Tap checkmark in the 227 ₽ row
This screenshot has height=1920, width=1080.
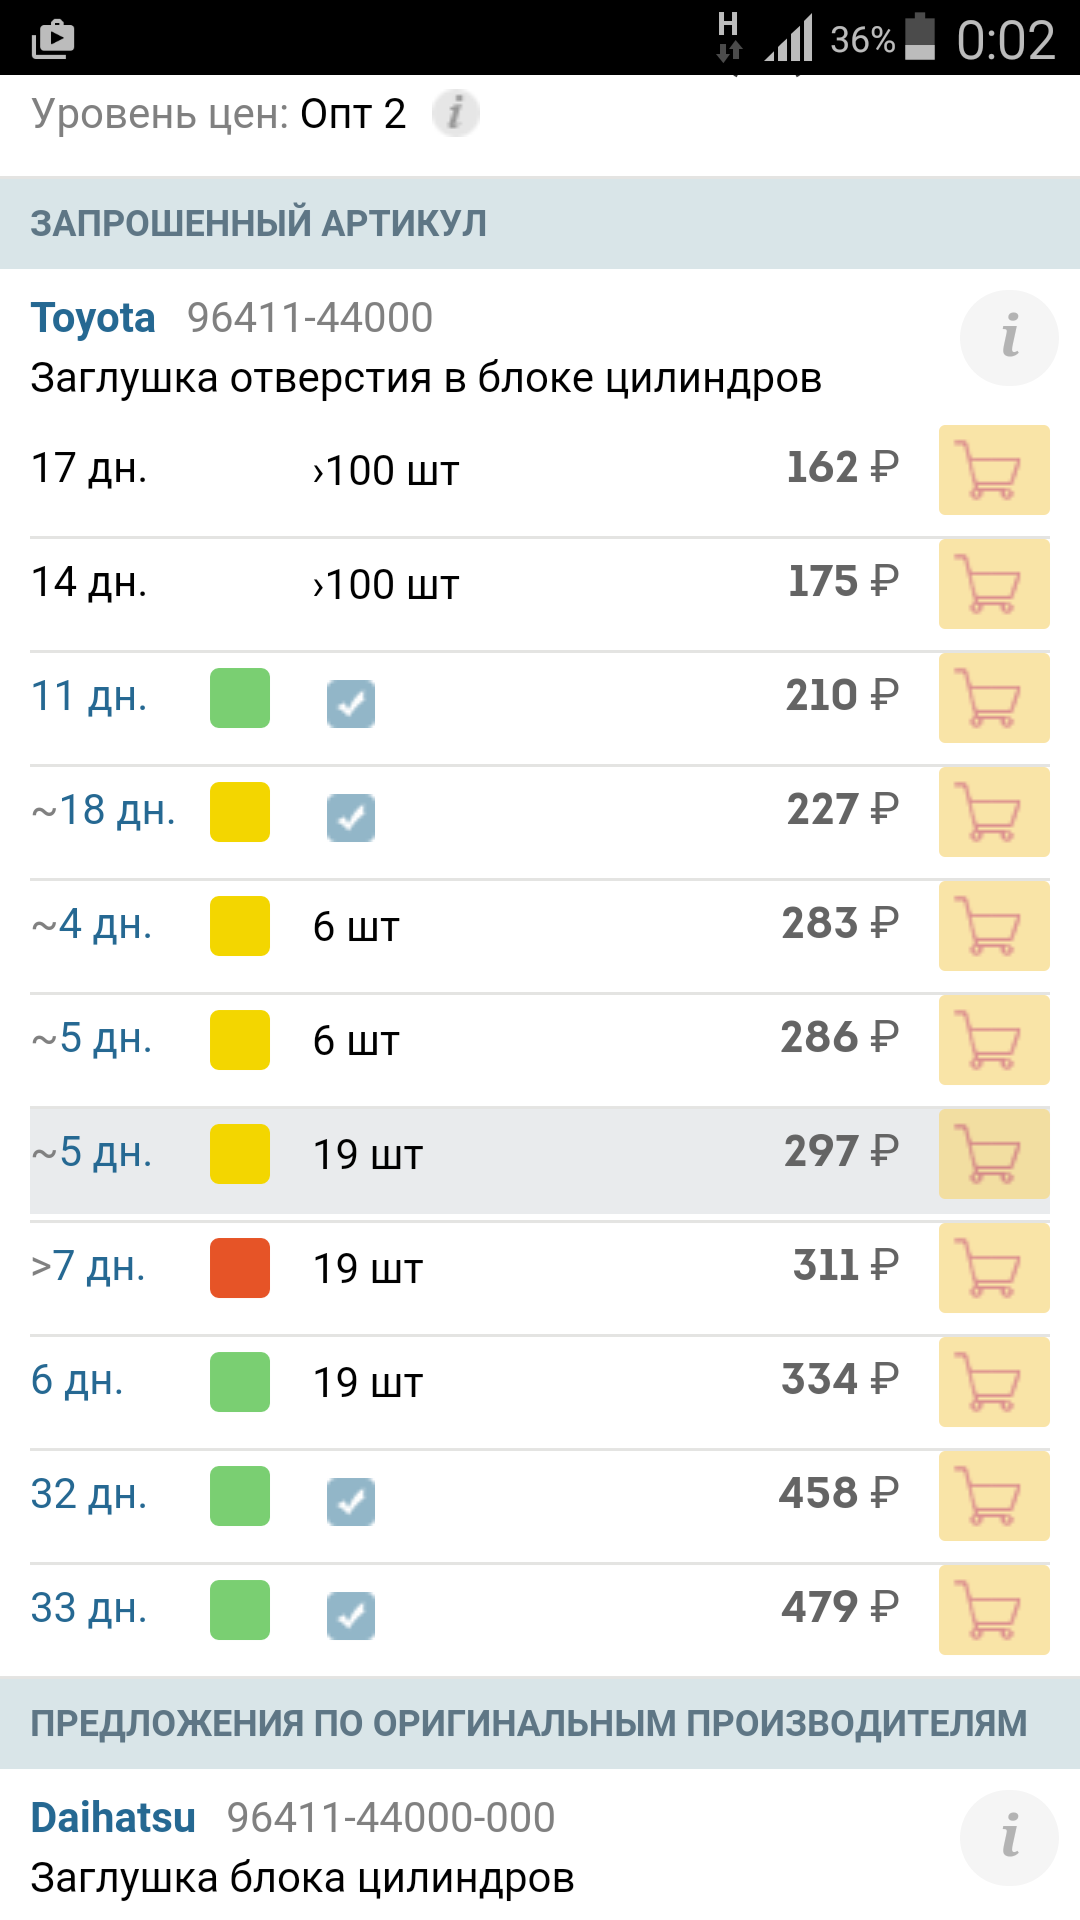coord(351,818)
